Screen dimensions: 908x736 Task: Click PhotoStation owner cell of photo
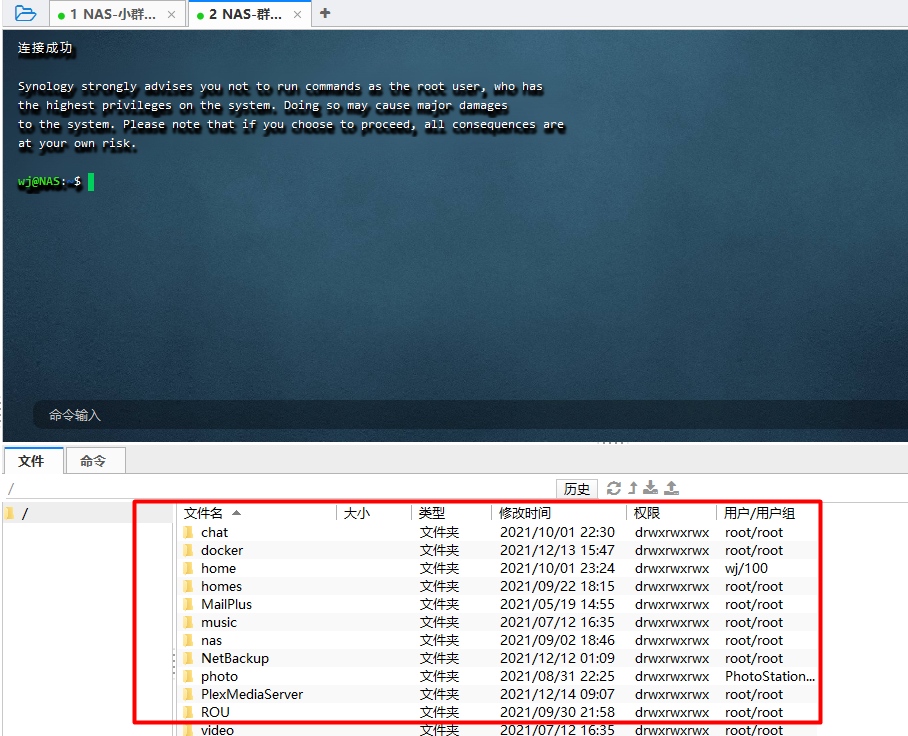click(770, 676)
